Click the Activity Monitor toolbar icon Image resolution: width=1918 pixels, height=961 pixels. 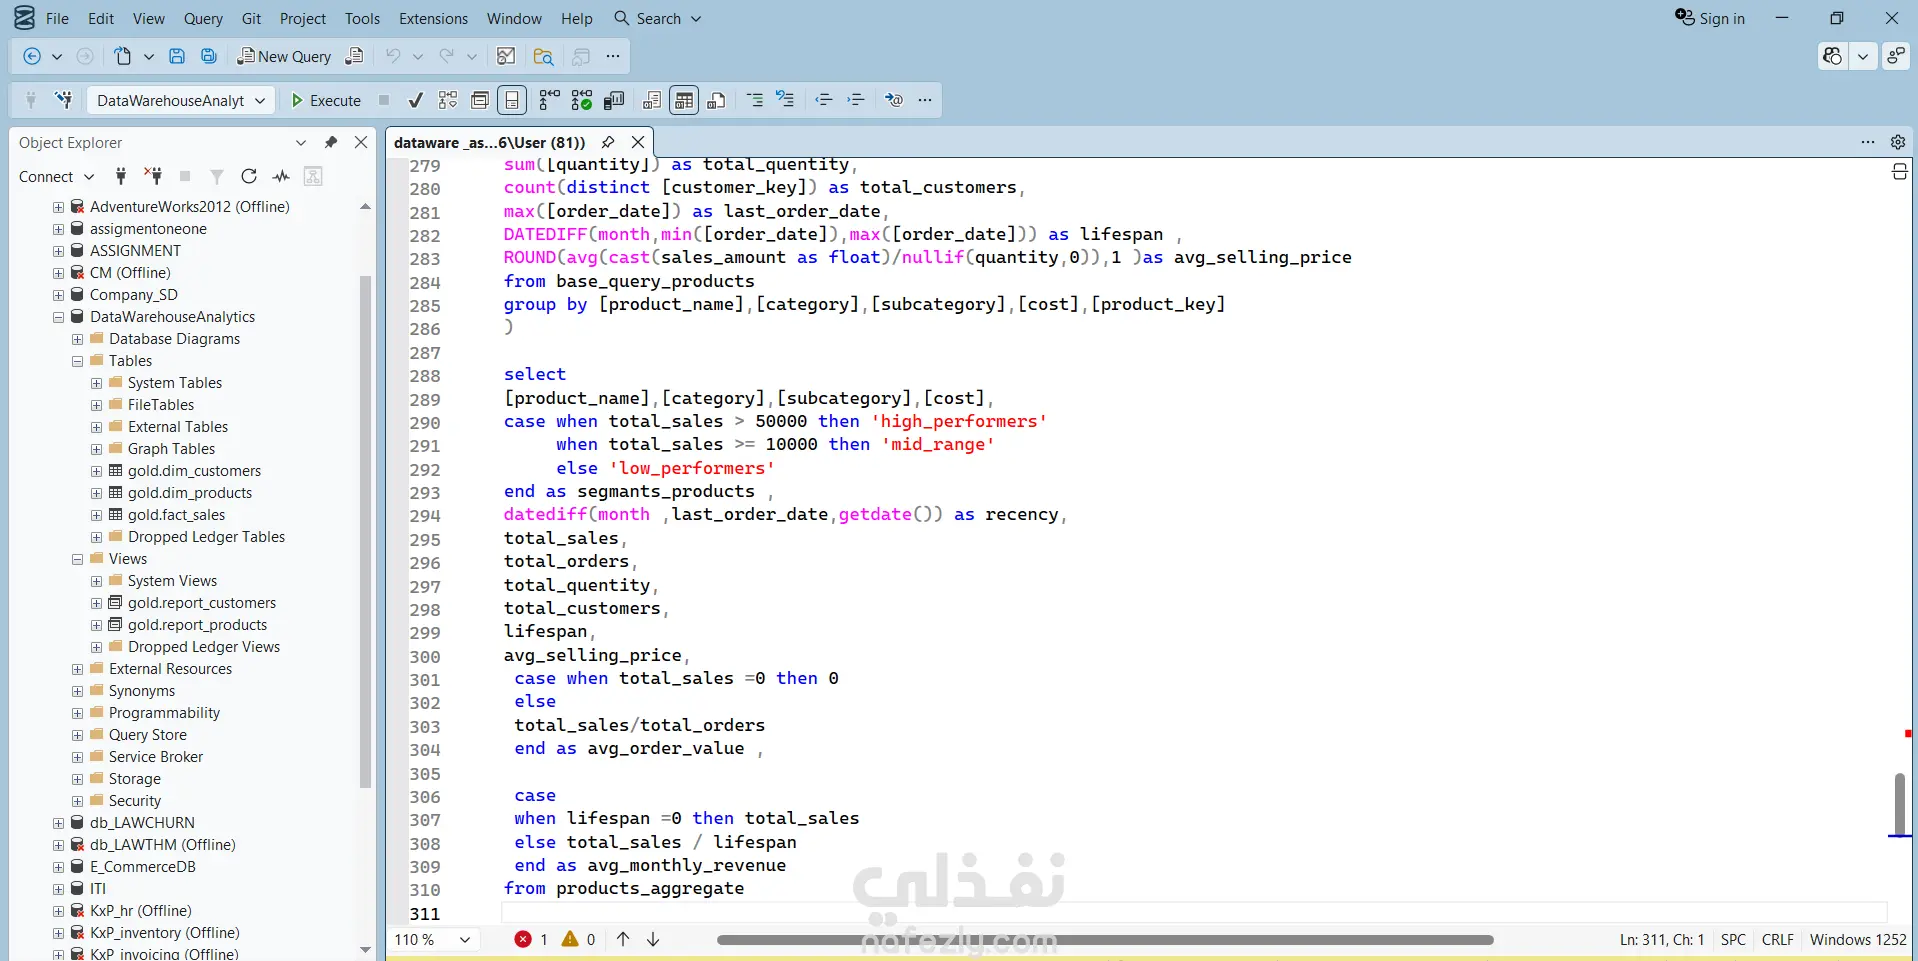coord(506,57)
